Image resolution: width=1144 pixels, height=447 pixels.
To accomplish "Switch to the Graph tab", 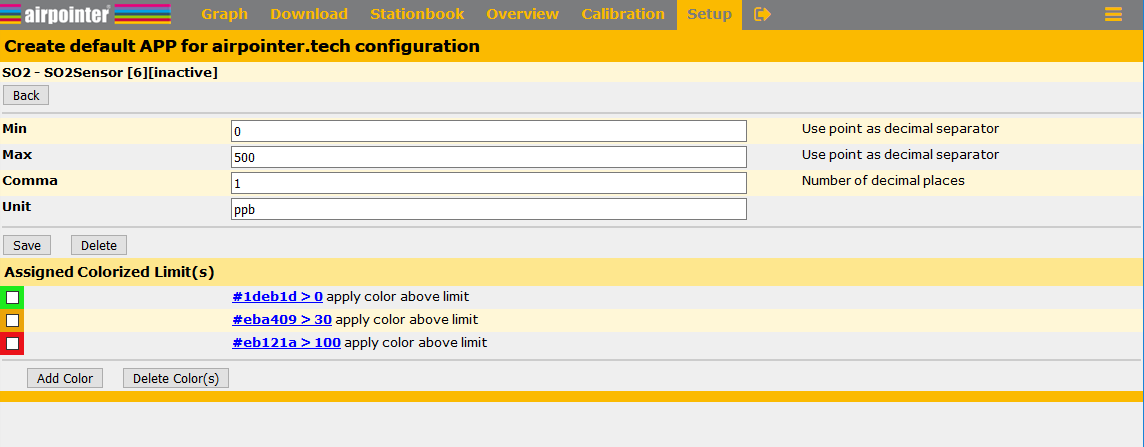I will click(224, 14).
